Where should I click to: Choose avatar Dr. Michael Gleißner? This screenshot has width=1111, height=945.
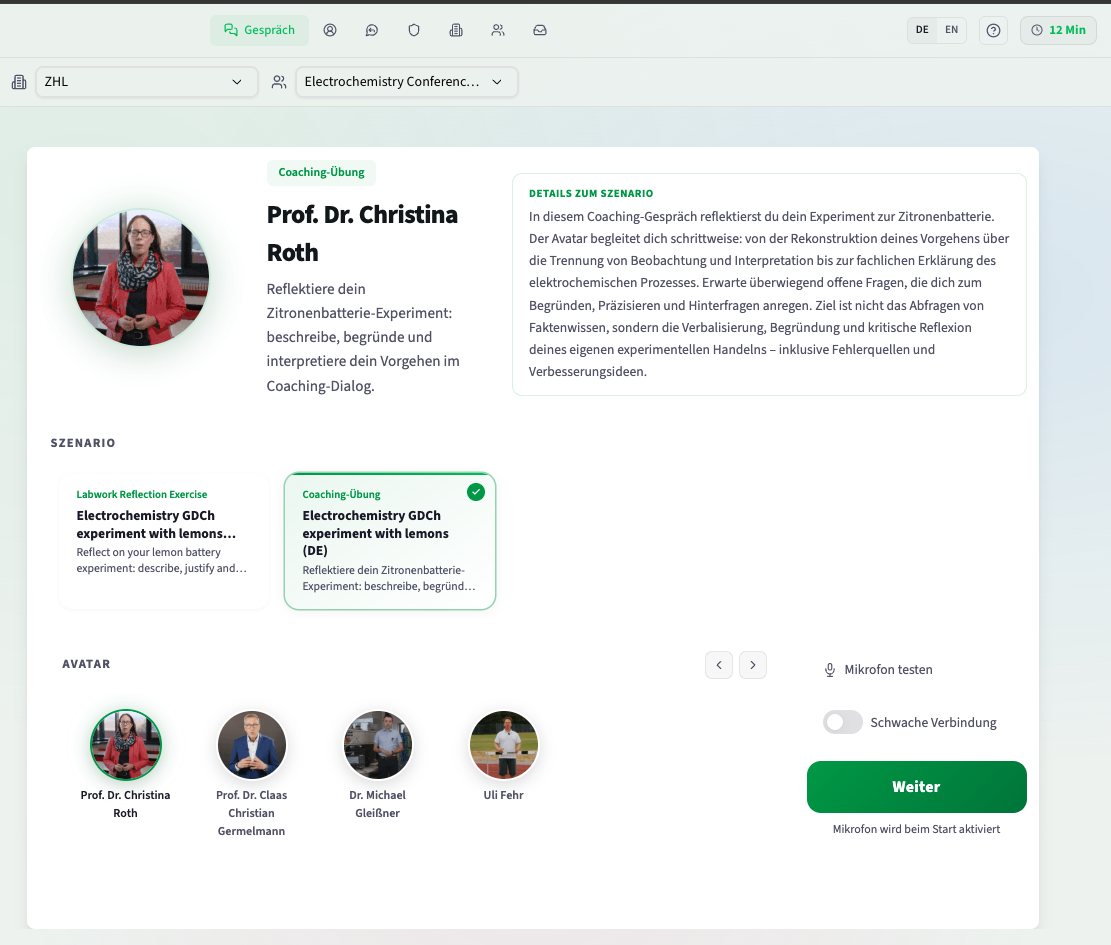pyautogui.click(x=378, y=765)
